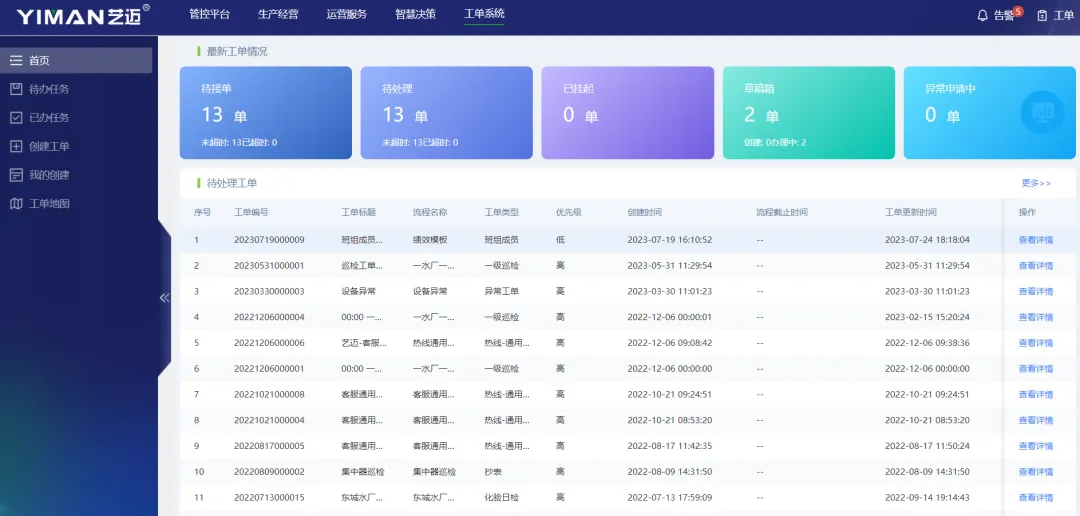Click the 待办任务 sidebar icon
1080x516 pixels.
[16, 89]
